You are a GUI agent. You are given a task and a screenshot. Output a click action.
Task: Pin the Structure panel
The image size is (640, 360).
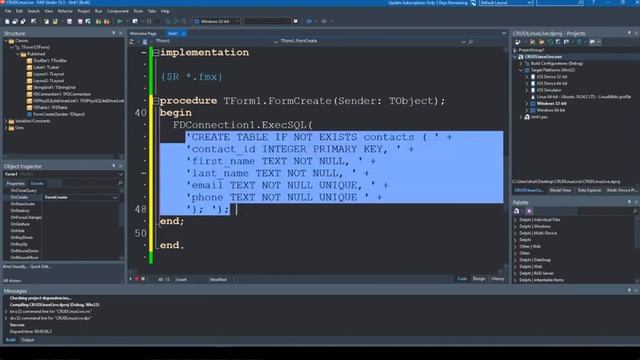coord(114,33)
